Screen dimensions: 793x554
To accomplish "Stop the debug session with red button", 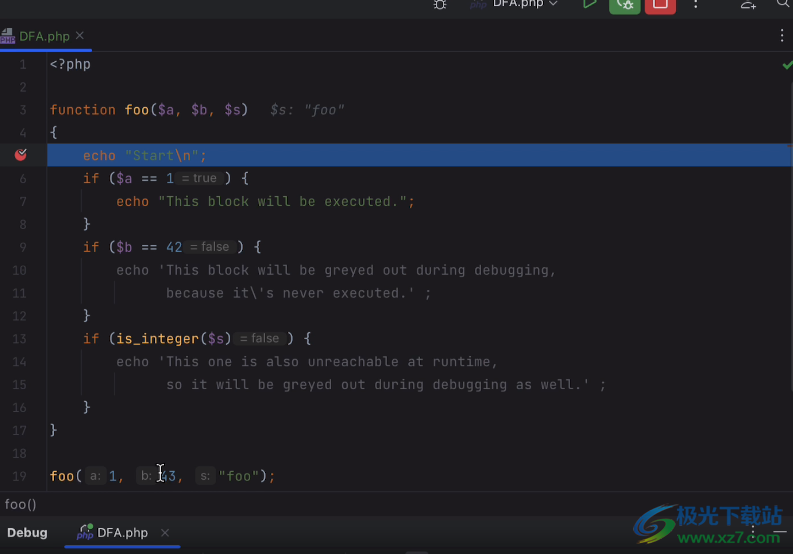I will coord(660,5).
